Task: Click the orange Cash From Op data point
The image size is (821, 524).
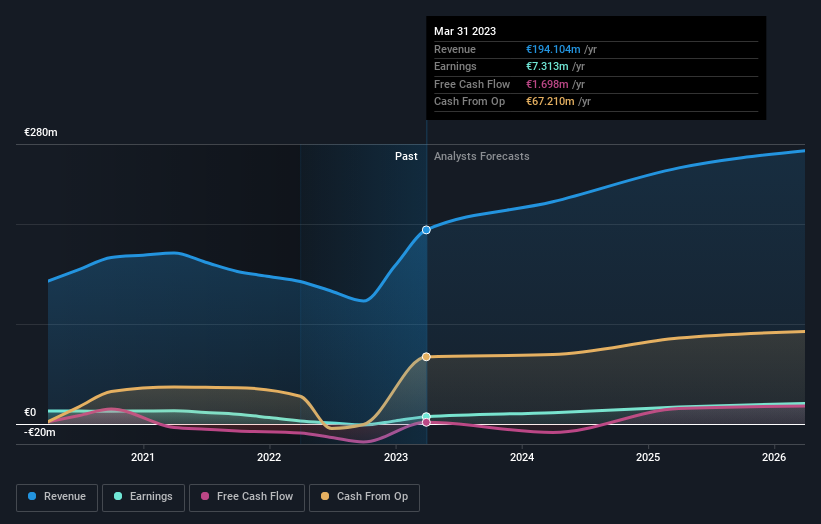Action: point(426,356)
